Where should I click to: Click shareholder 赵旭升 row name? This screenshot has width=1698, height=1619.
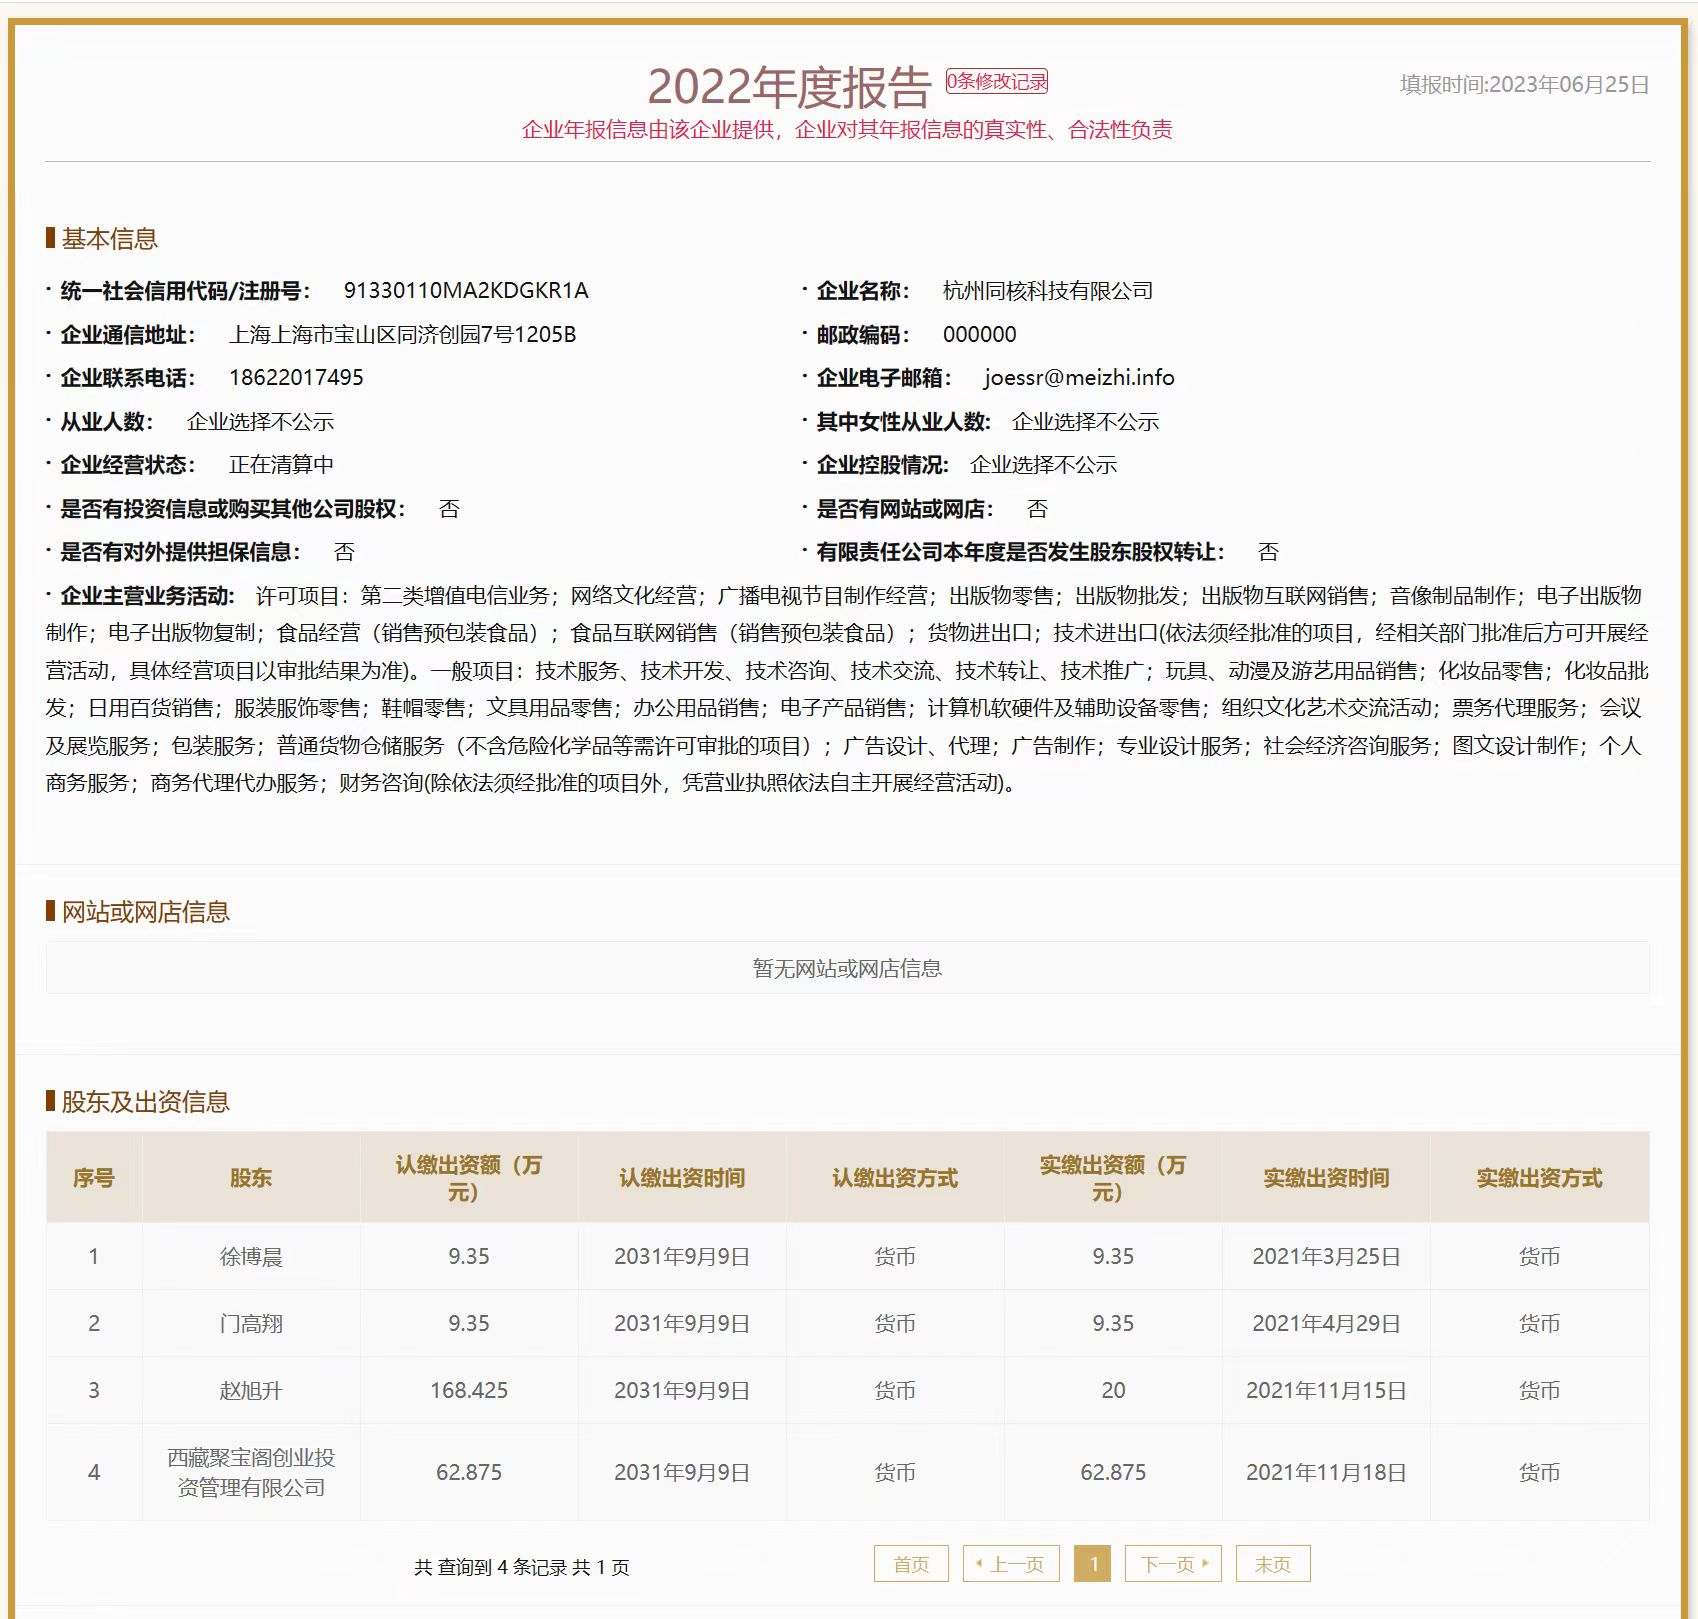tap(251, 1391)
